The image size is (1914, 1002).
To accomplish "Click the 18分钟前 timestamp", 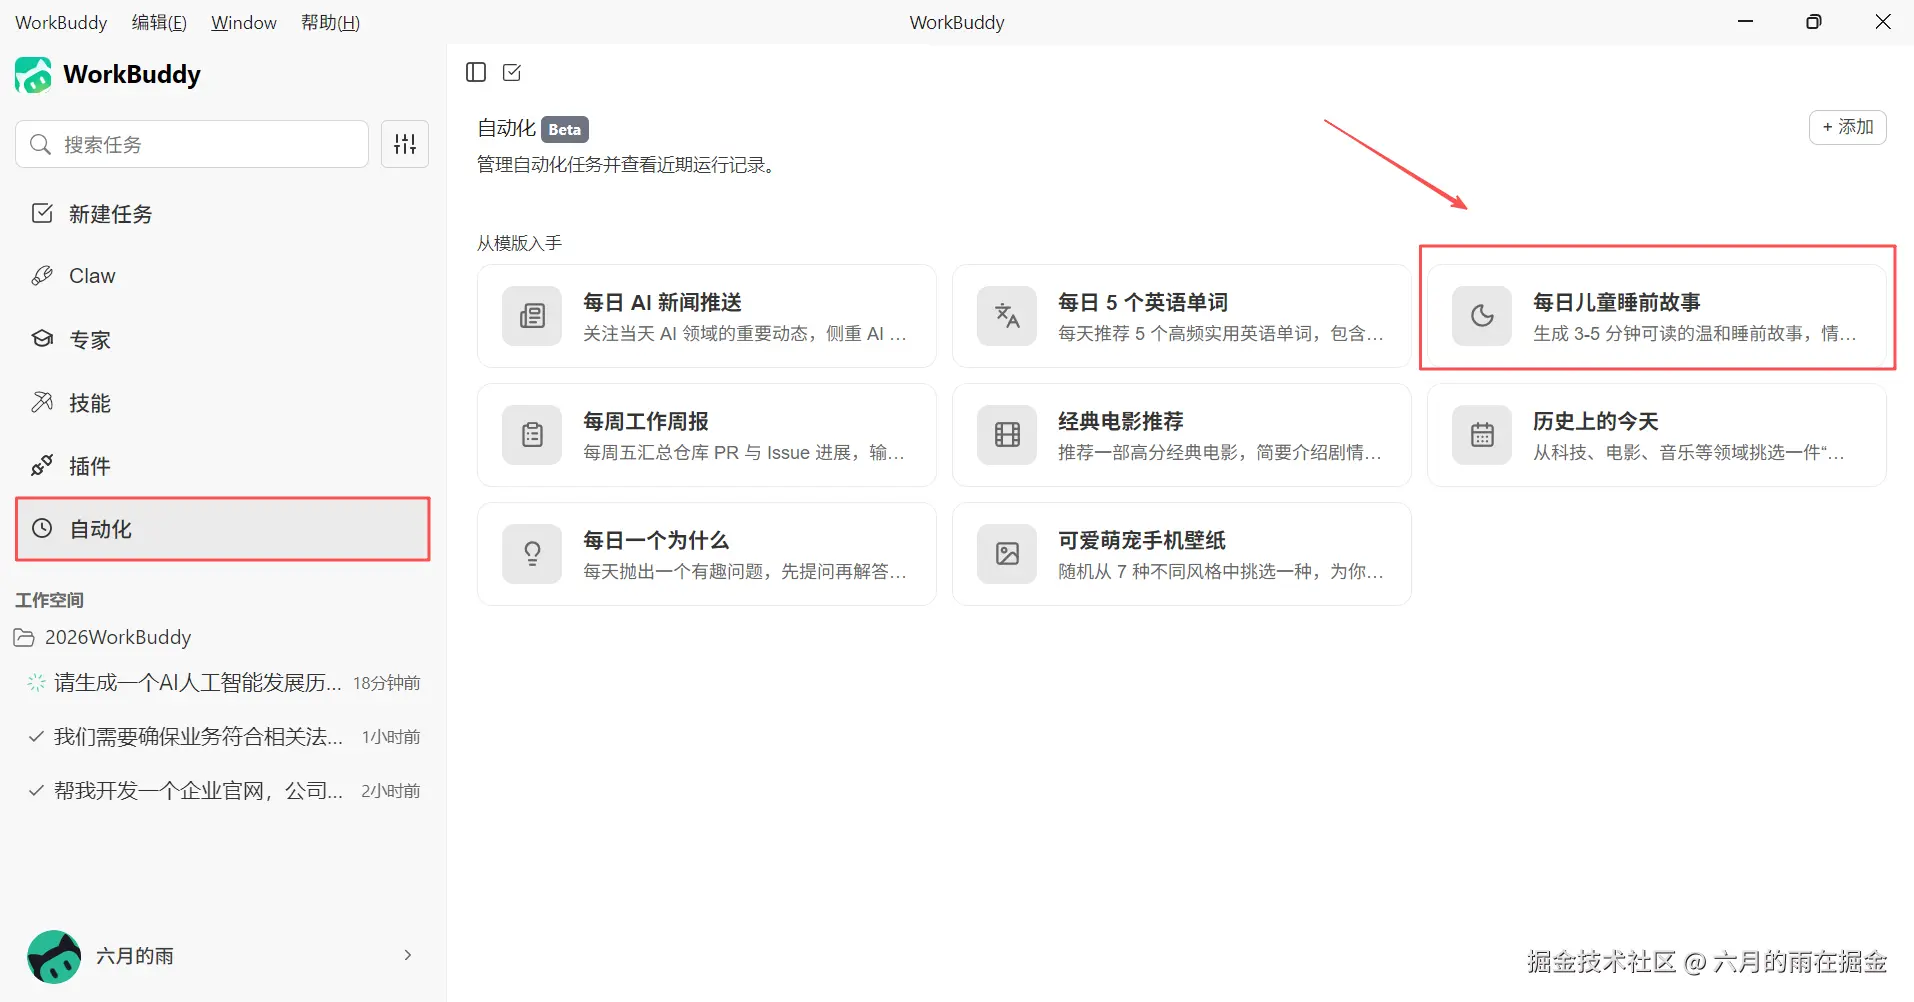I will [387, 683].
